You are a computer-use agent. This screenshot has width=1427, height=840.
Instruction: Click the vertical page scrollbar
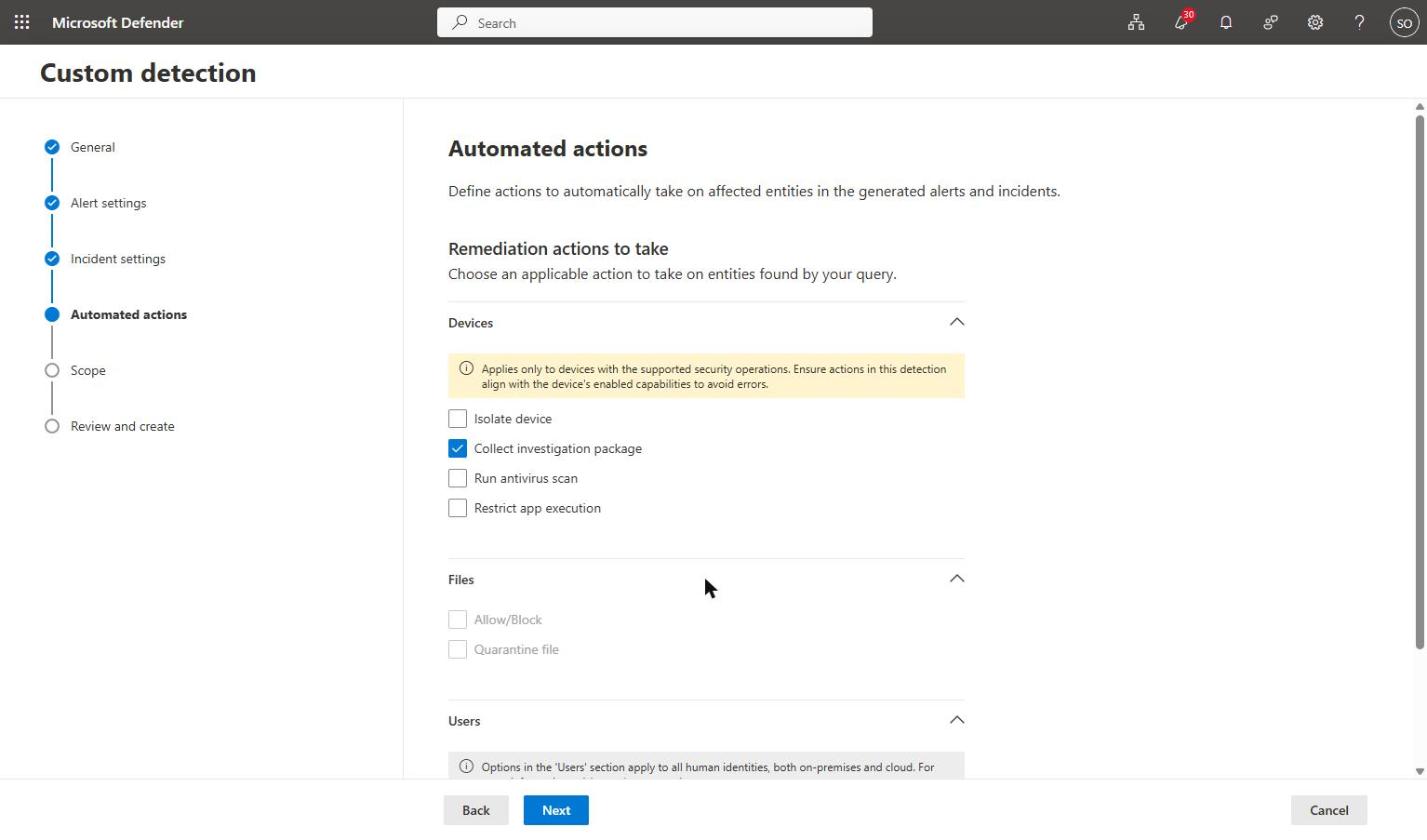[1420, 381]
